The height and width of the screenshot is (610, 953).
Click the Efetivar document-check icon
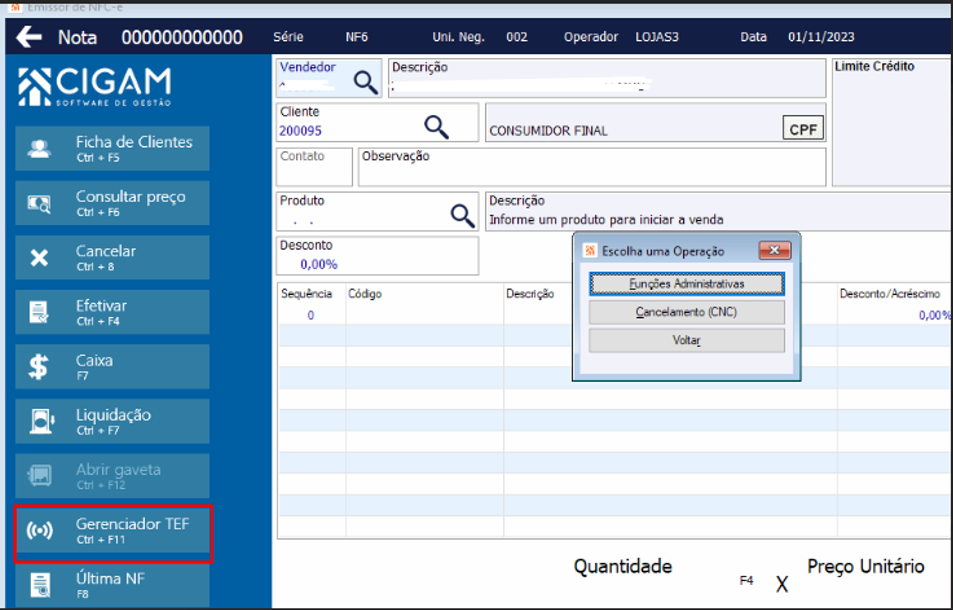(x=40, y=312)
